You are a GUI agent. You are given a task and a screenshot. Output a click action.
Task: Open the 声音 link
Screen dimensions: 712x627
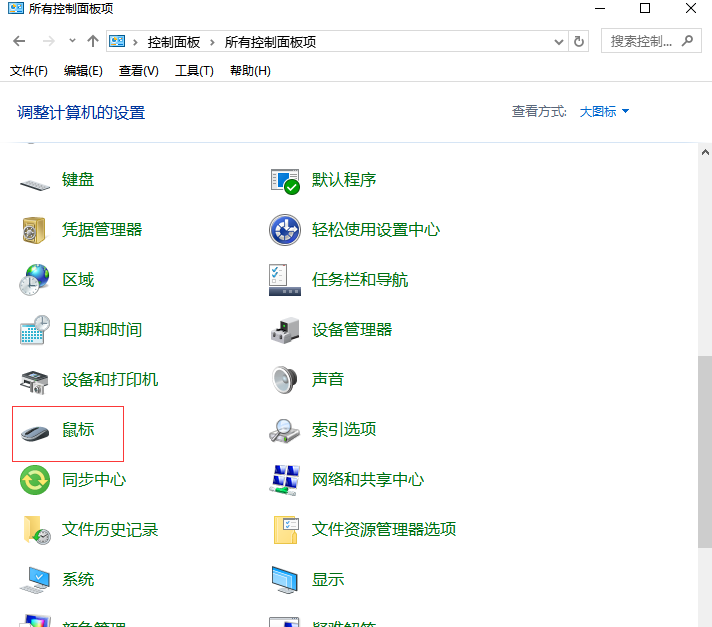(x=328, y=380)
